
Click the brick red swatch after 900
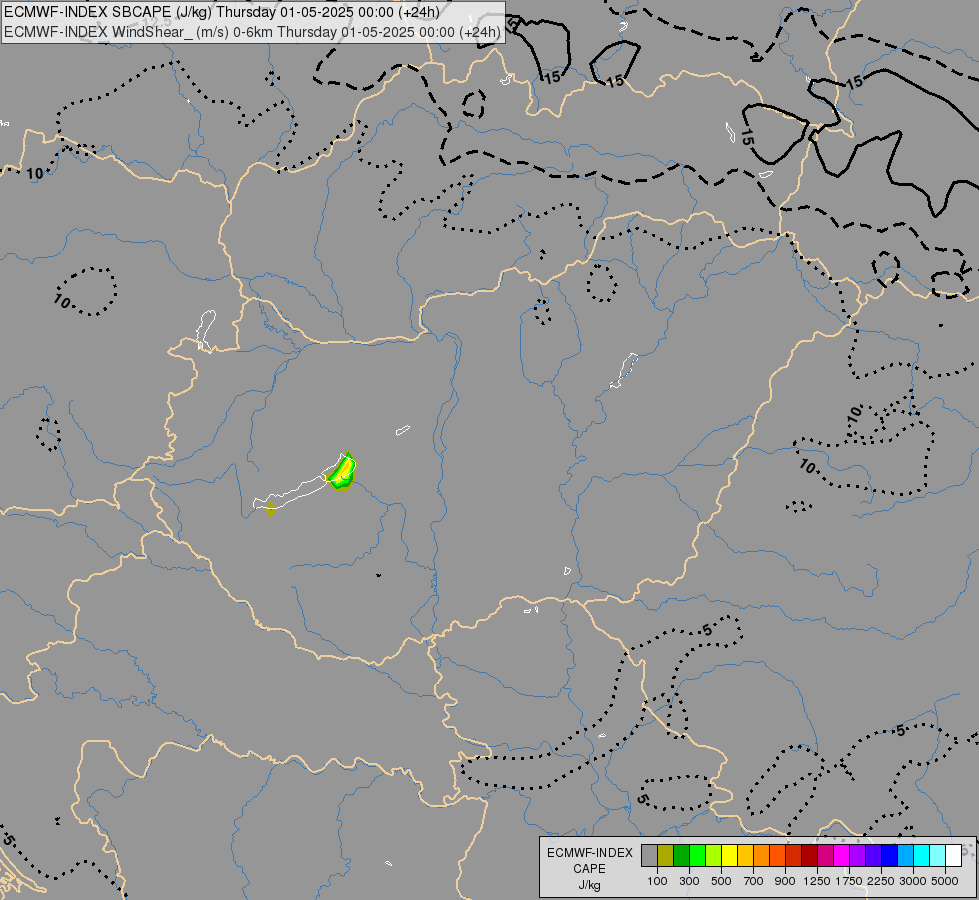[x=794, y=856]
